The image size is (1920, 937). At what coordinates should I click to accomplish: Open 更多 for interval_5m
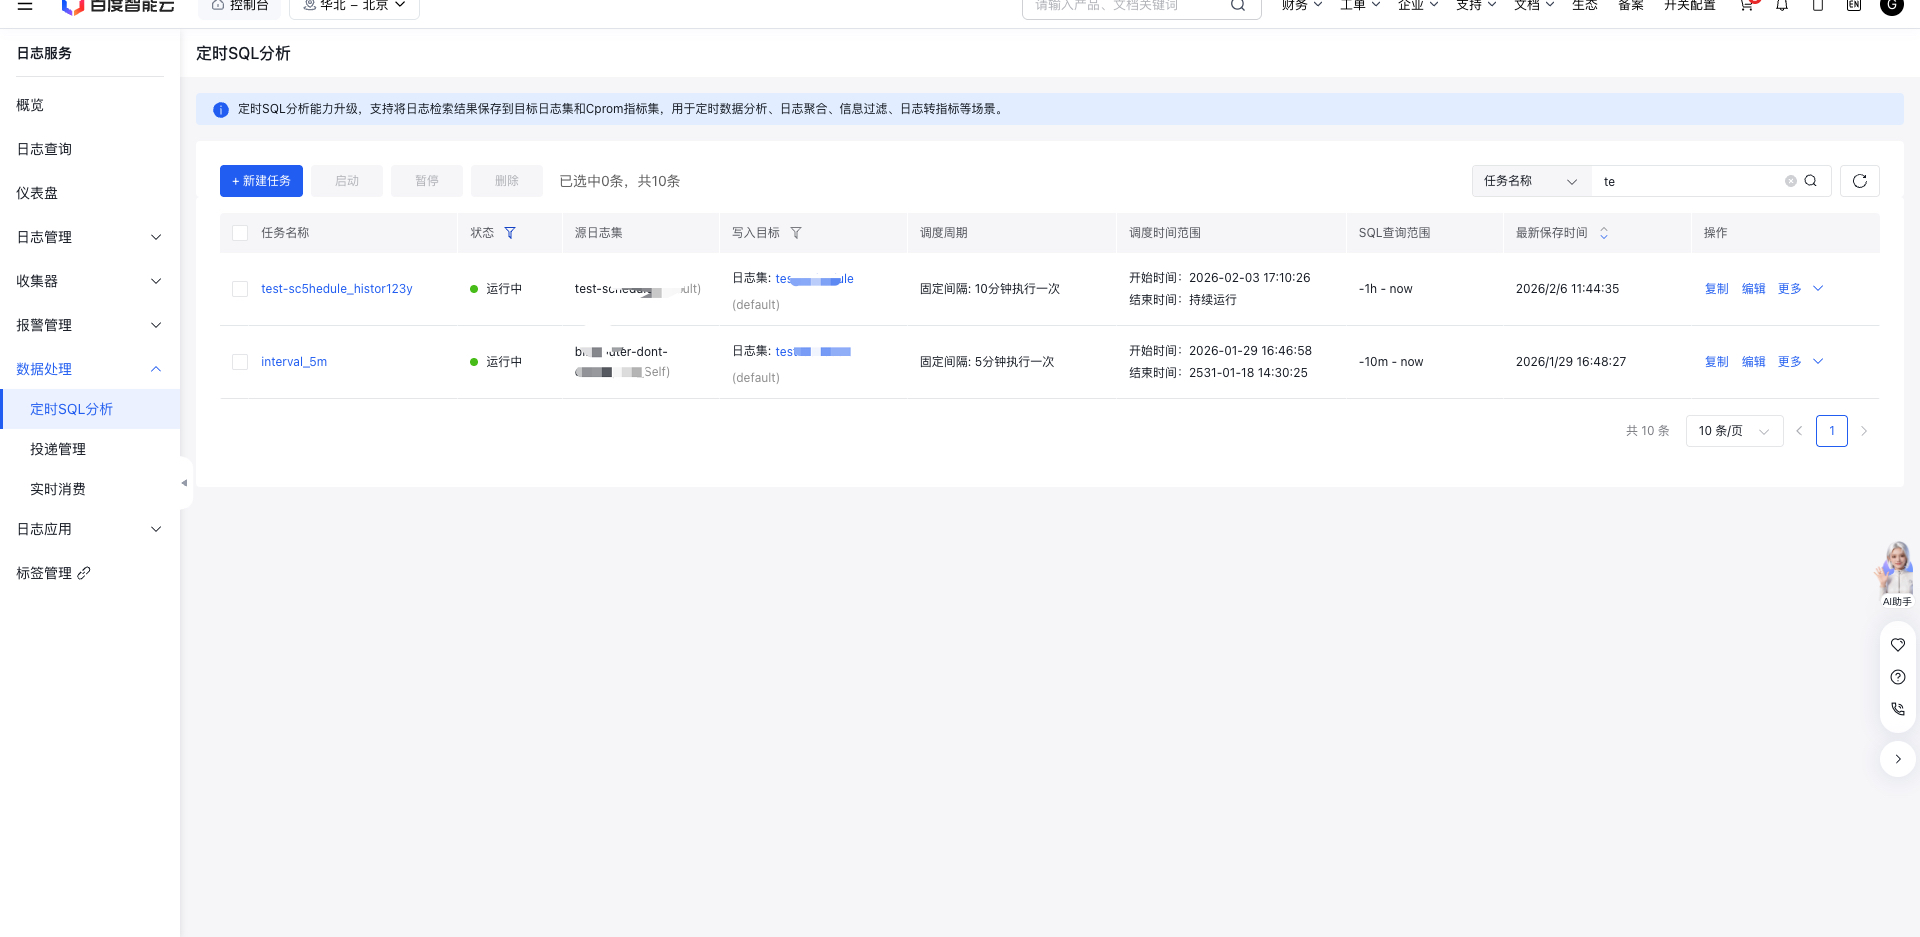[1800, 362]
